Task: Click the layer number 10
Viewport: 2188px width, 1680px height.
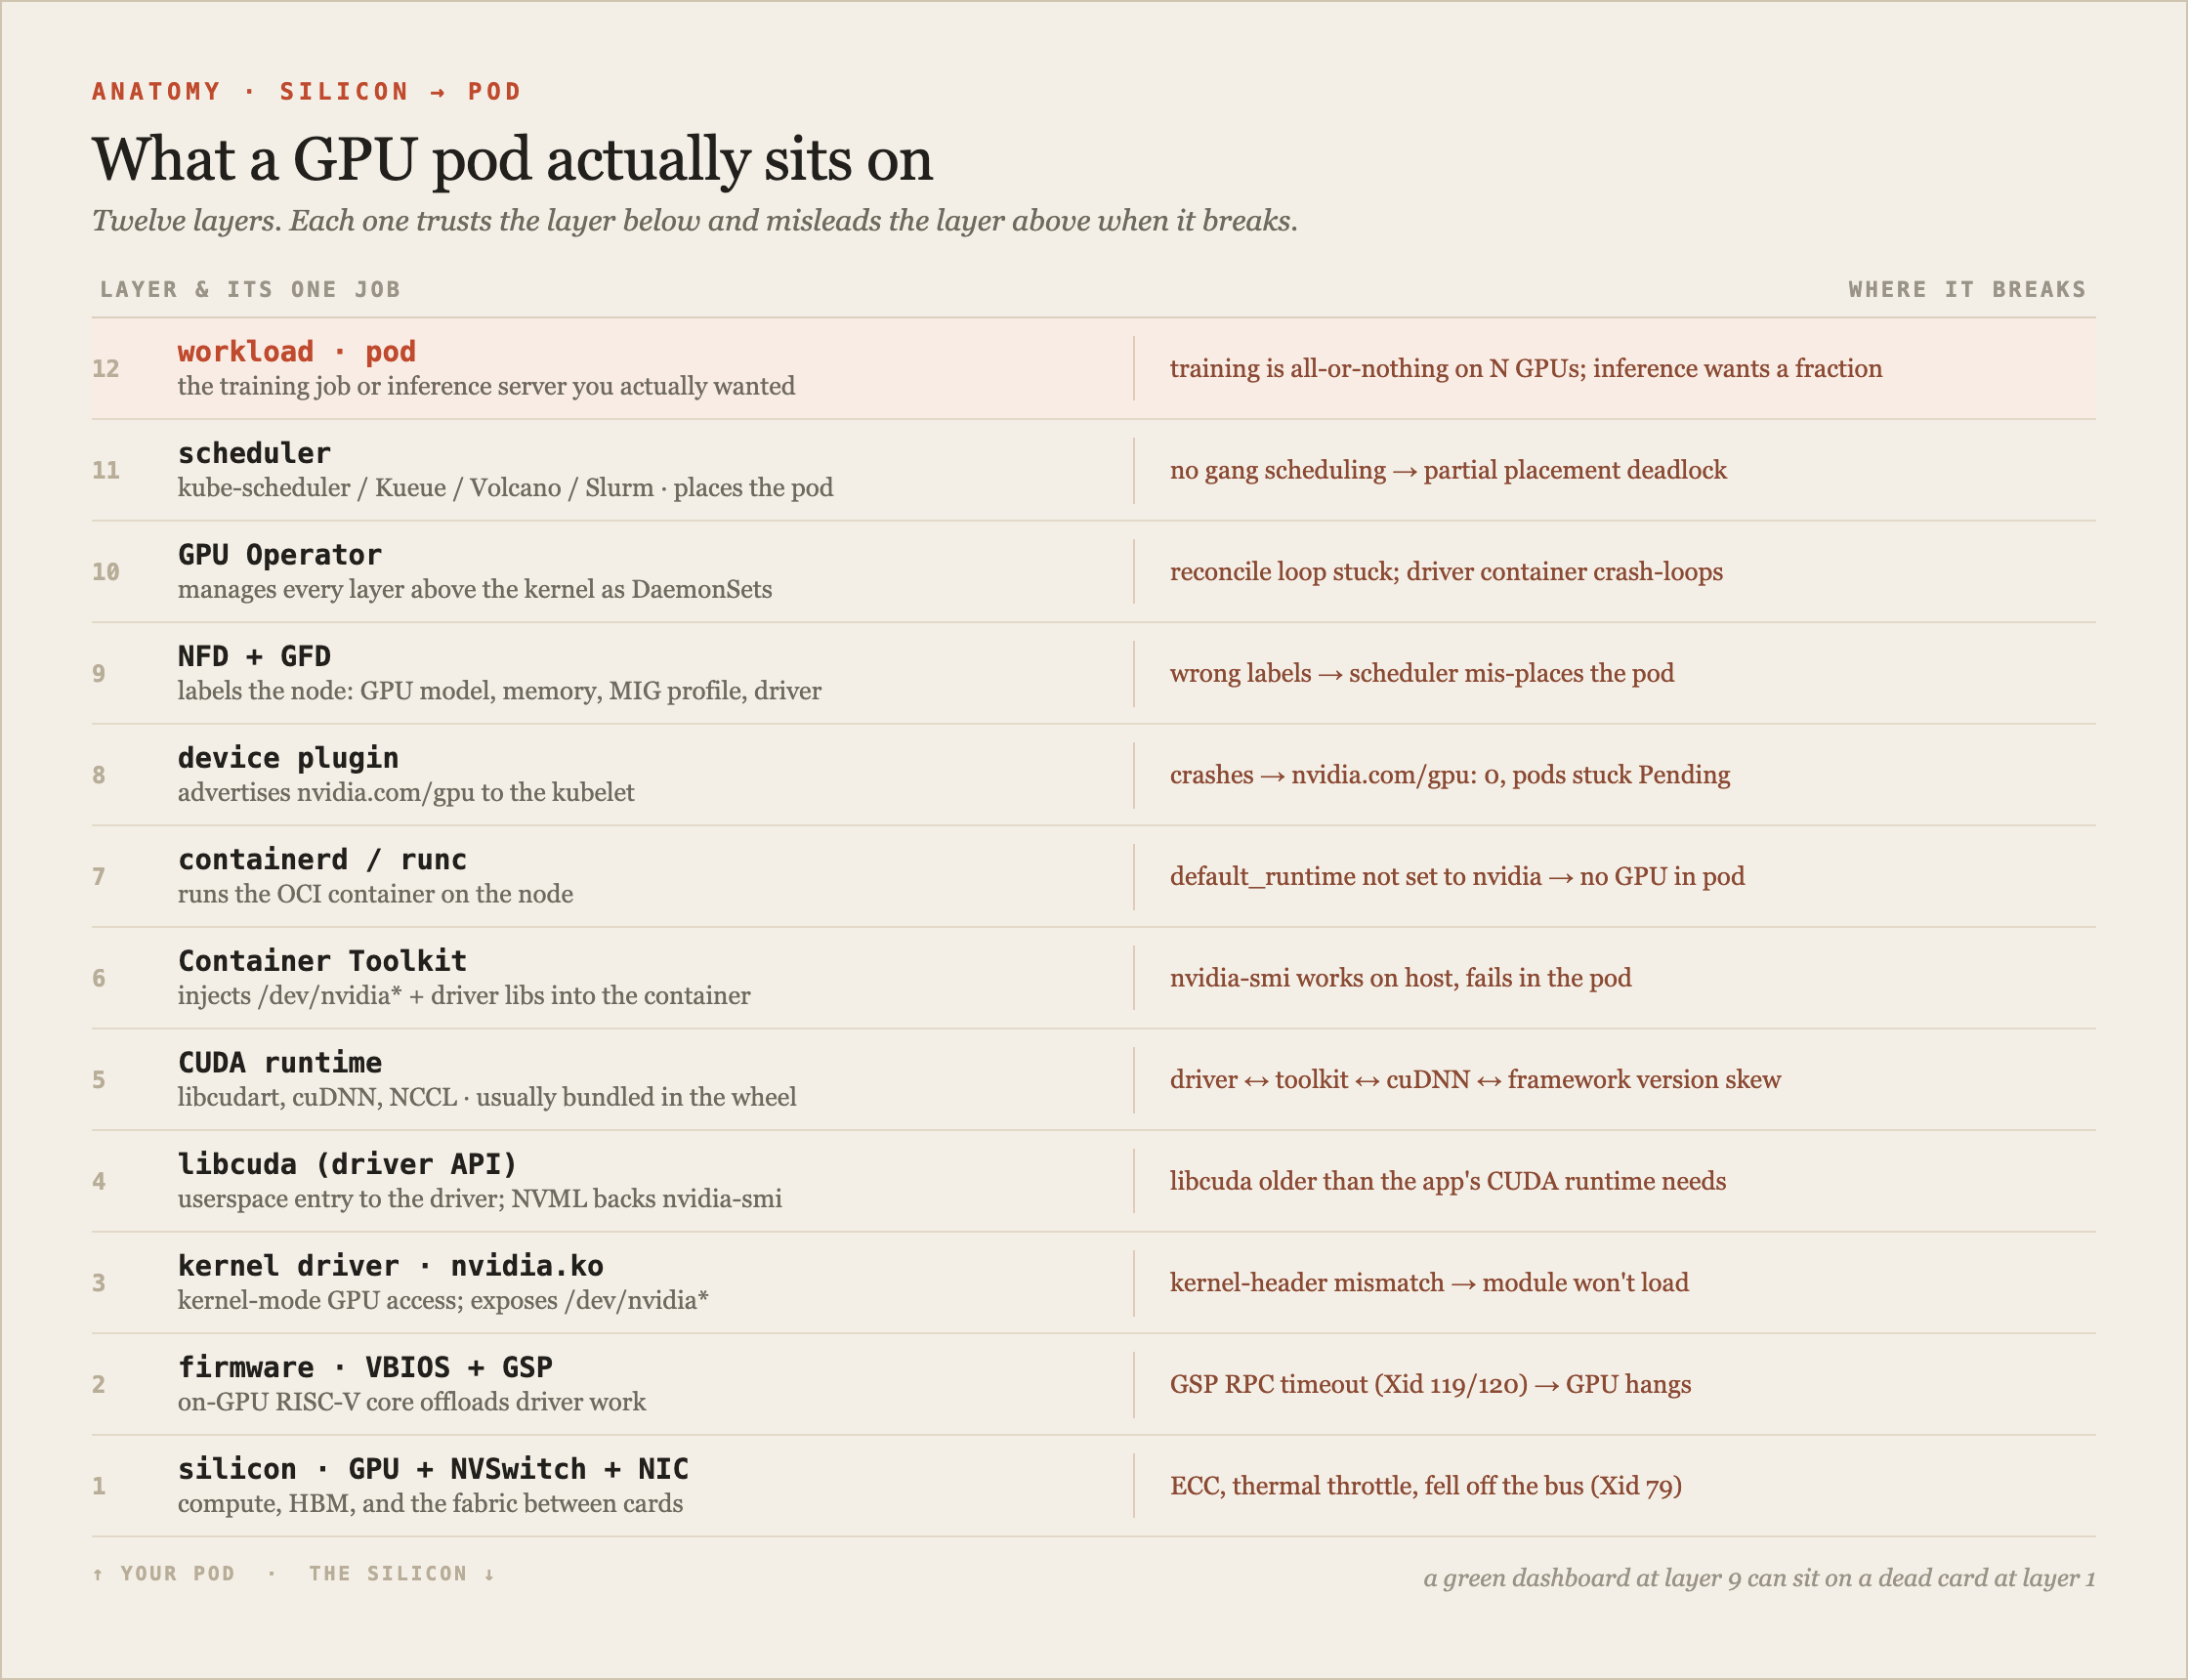Action: coord(106,572)
